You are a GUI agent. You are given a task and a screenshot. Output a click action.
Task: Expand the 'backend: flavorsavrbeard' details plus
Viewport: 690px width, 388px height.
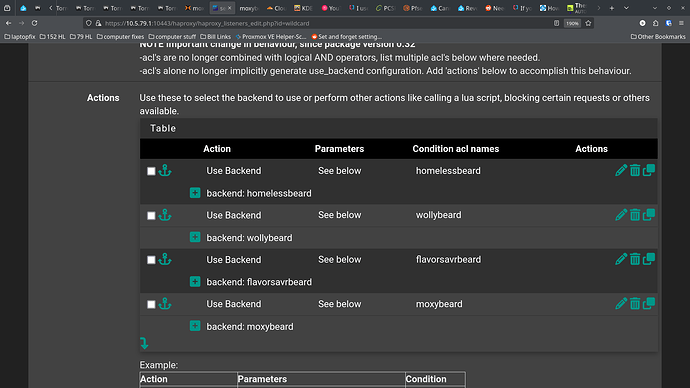click(x=195, y=282)
